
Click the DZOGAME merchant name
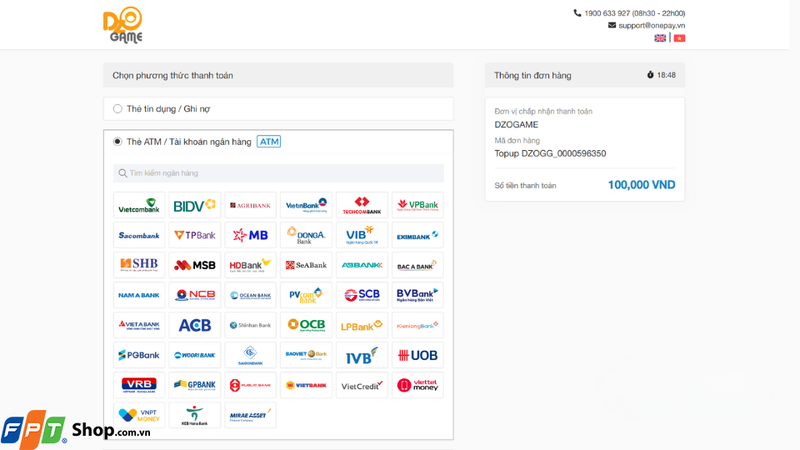(x=516, y=124)
